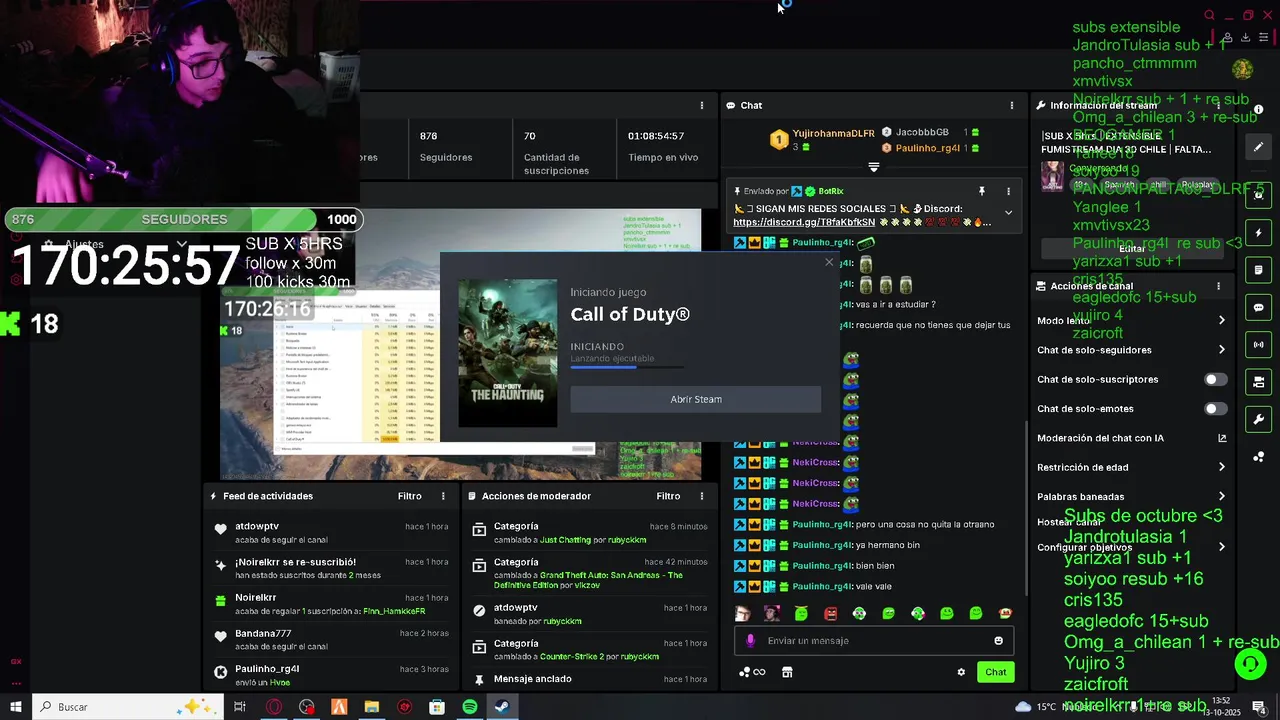Viewport: 1280px width, 720px height.
Task: Click the pencil edit icon in right sidebar
Action: coord(1259,147)
